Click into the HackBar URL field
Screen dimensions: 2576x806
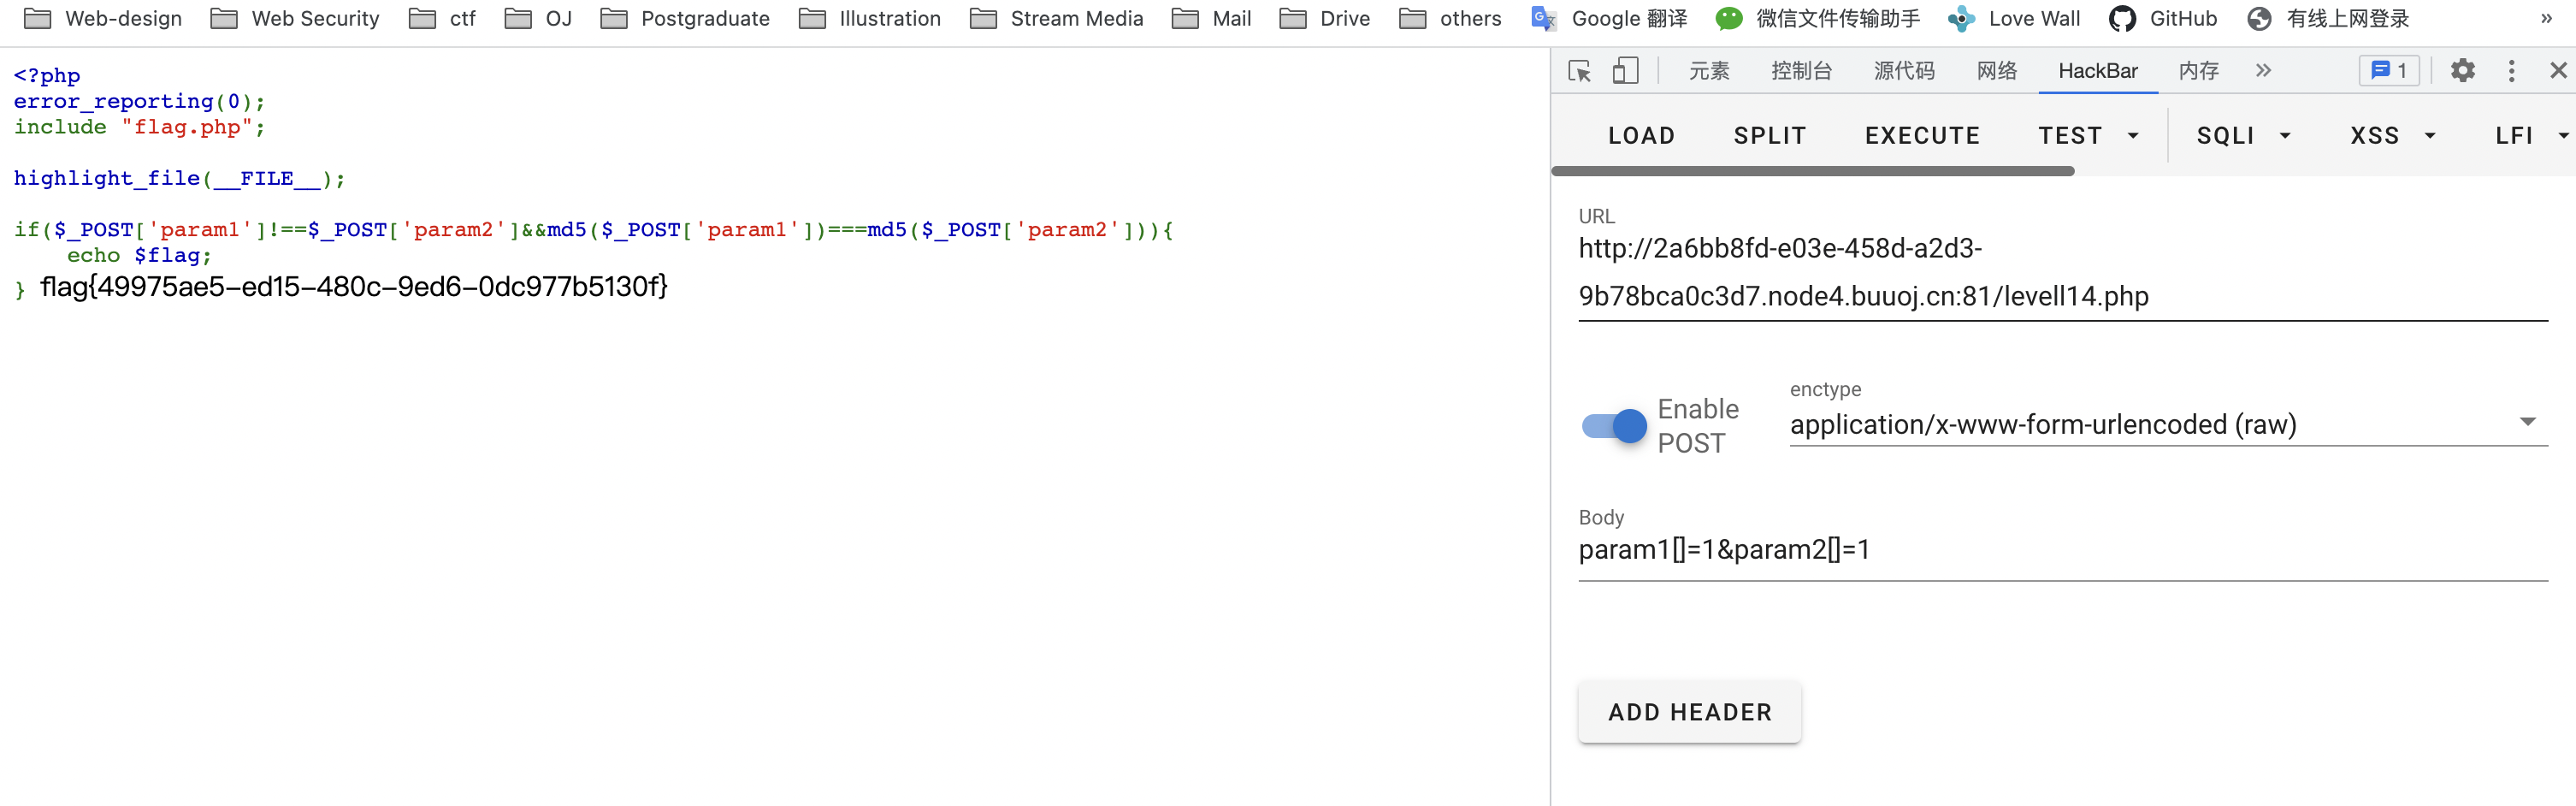pyautogui.click(x=2062, y=273)
